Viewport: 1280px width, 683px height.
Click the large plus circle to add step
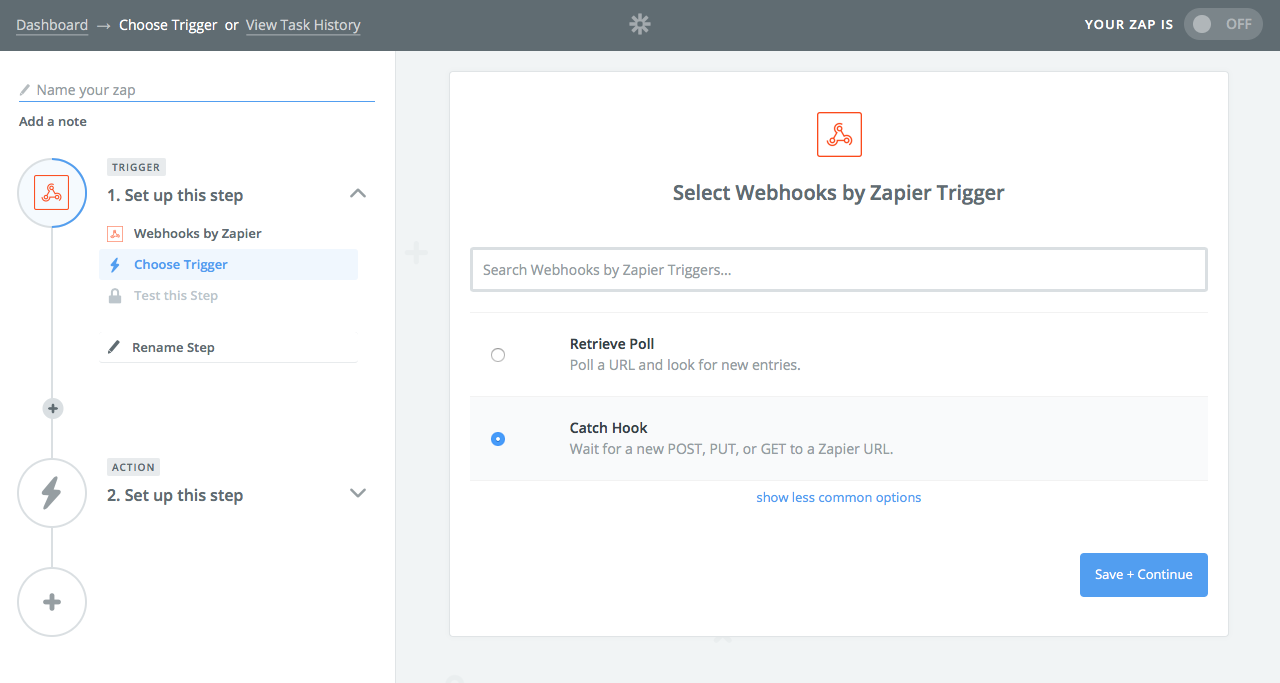coord(52,602)
